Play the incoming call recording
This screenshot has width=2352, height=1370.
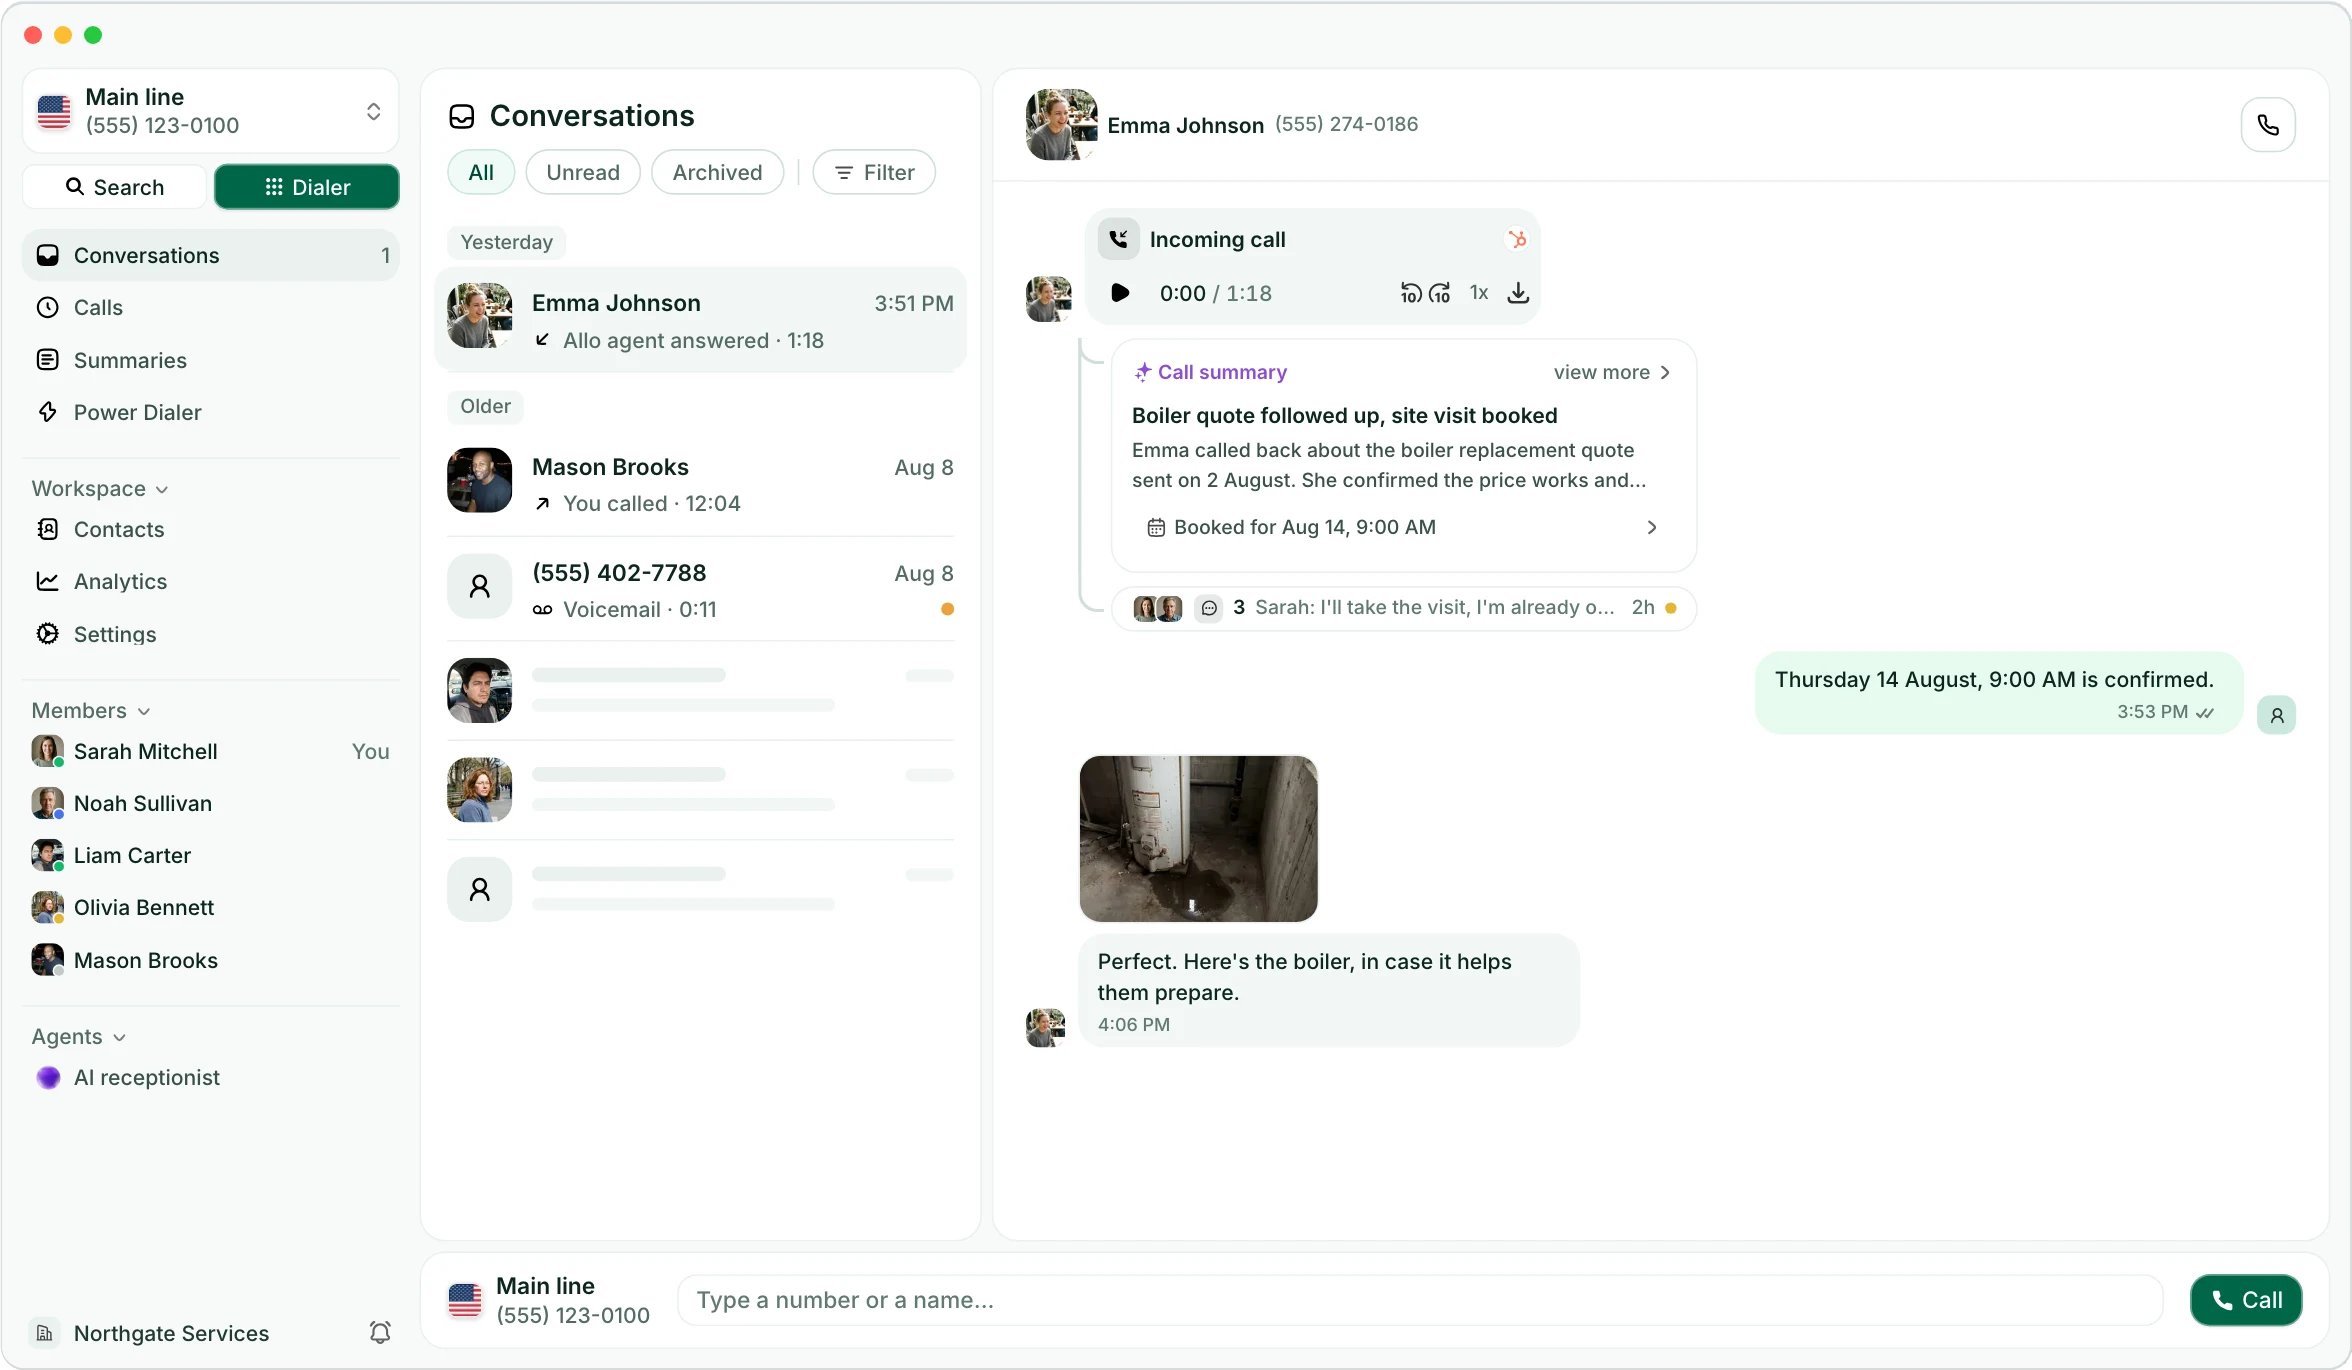1120,293
